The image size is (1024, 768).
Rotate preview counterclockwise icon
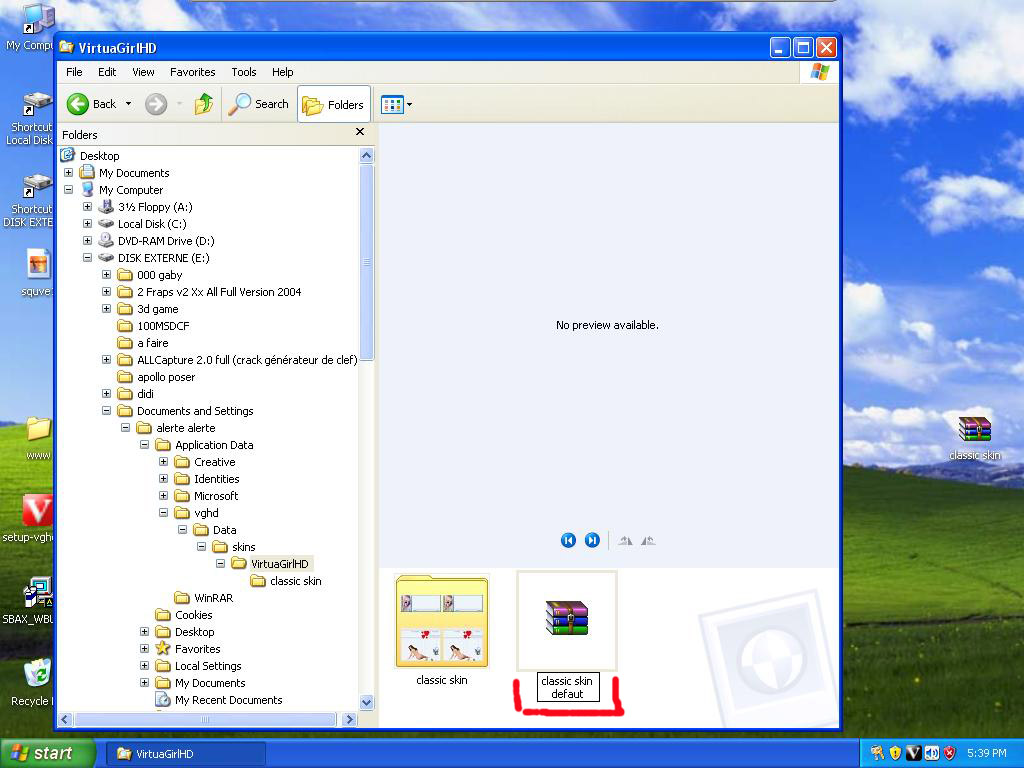point(648,540)
